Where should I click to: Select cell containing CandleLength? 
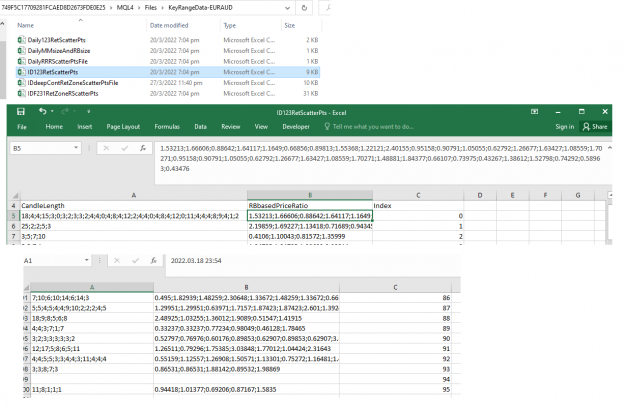coord(134,206)
